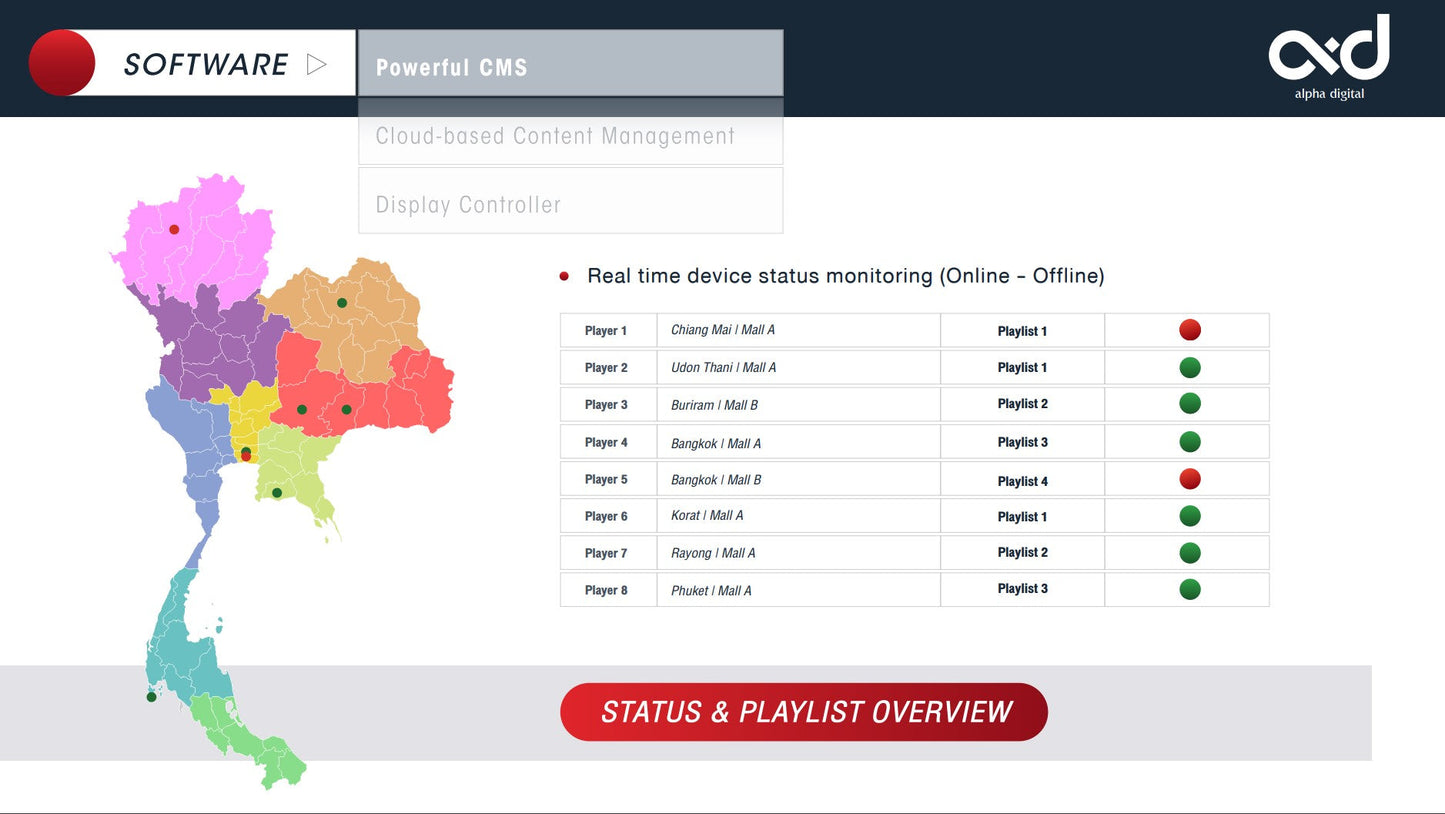Click the green status dot for Player 2
Screen dimensions: 1445x814
tap(1189, 367)
